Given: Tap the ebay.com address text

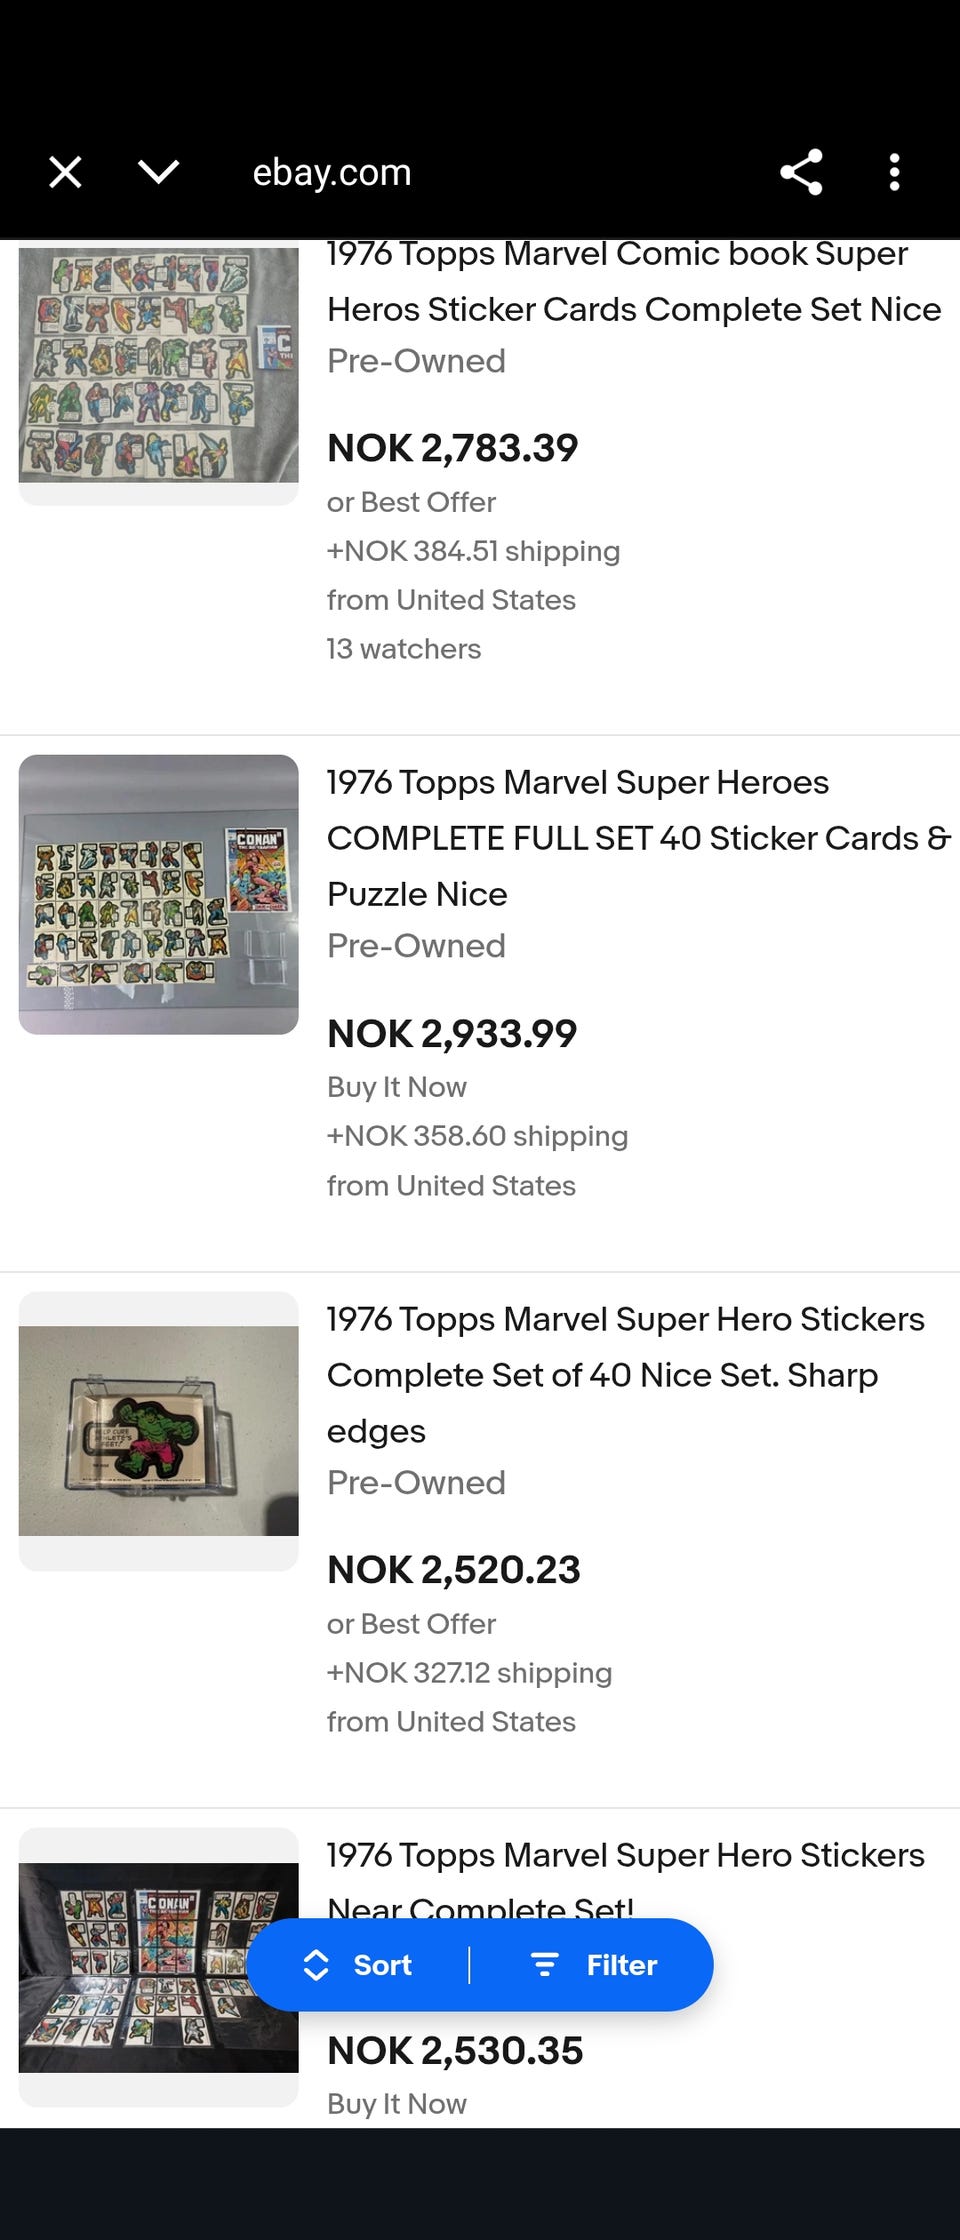Looking at the screenshot, I should 331,172.
